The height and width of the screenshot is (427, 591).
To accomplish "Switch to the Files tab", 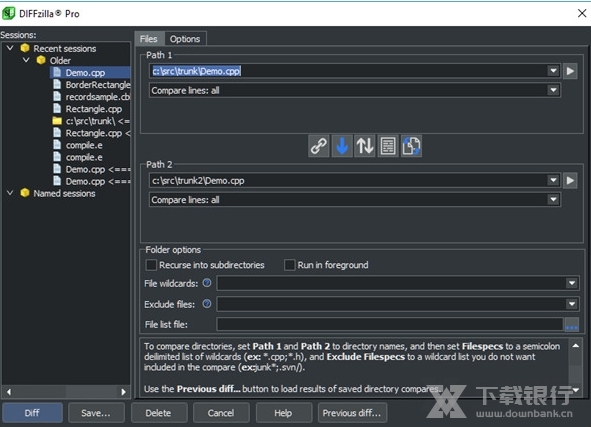I will pyautogui.click(x=149, y=39).
